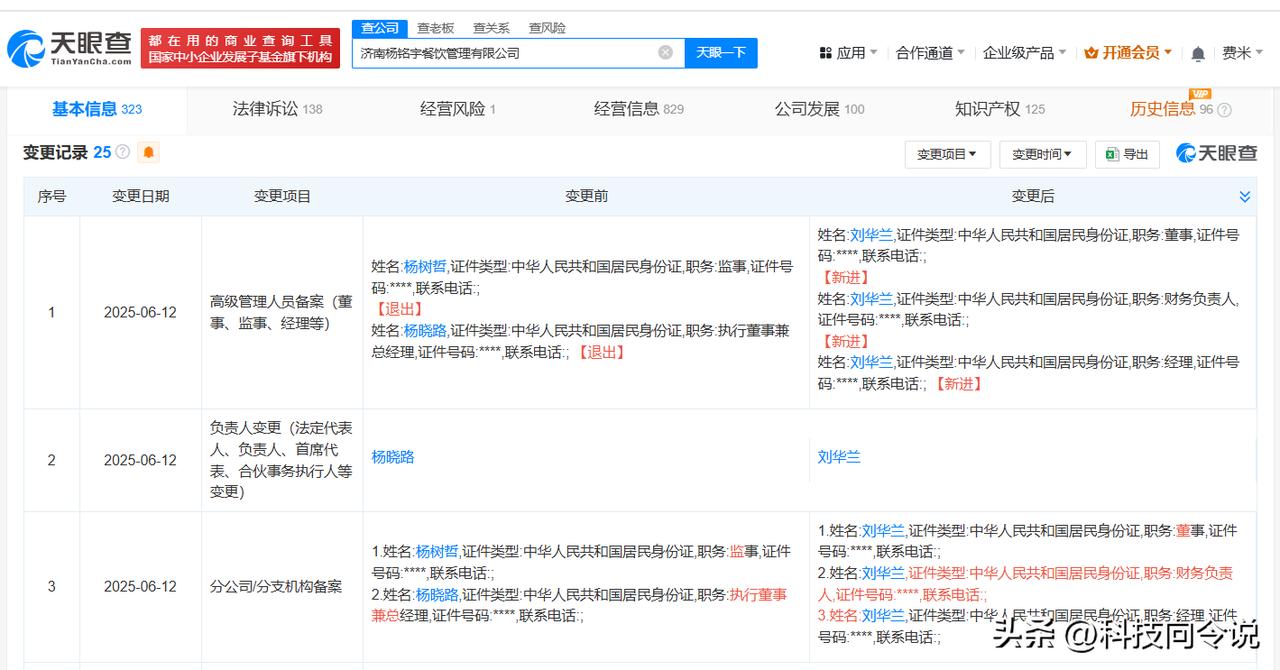The height and width of the screenshot is (670, 1280).
Task: Click the TianYanCha logo at top left
Action: click(70, 48)
